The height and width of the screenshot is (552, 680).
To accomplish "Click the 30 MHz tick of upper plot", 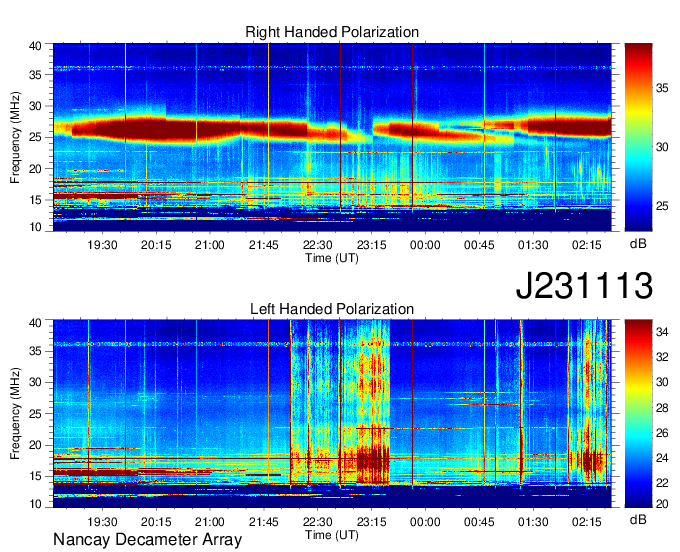I will [x=35, y=106].
